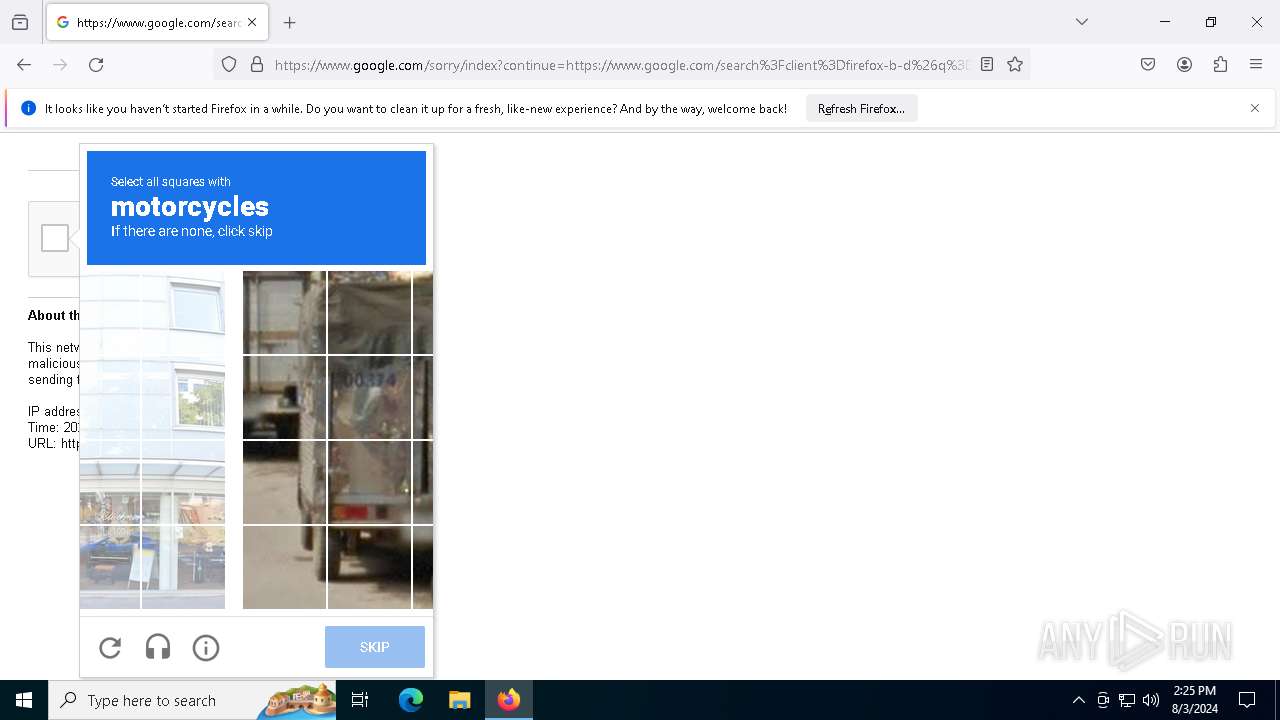The image size is (1280, 720).
Task: Open the Extensions panel
Action: coord(1220,65)
